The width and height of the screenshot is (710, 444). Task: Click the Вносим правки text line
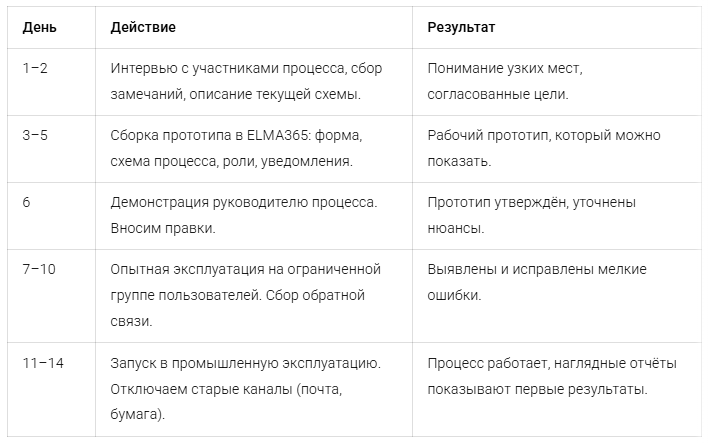click(x=163, y=228)
